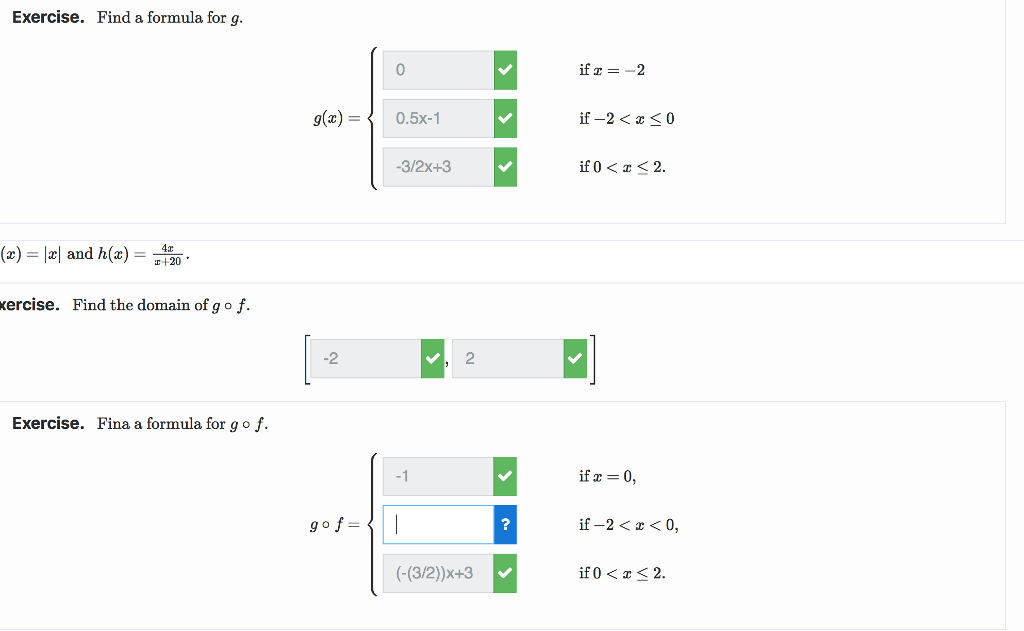
Task: Click the checkmark next to "-1" in g∘f
Action: [x=504, y=476]
